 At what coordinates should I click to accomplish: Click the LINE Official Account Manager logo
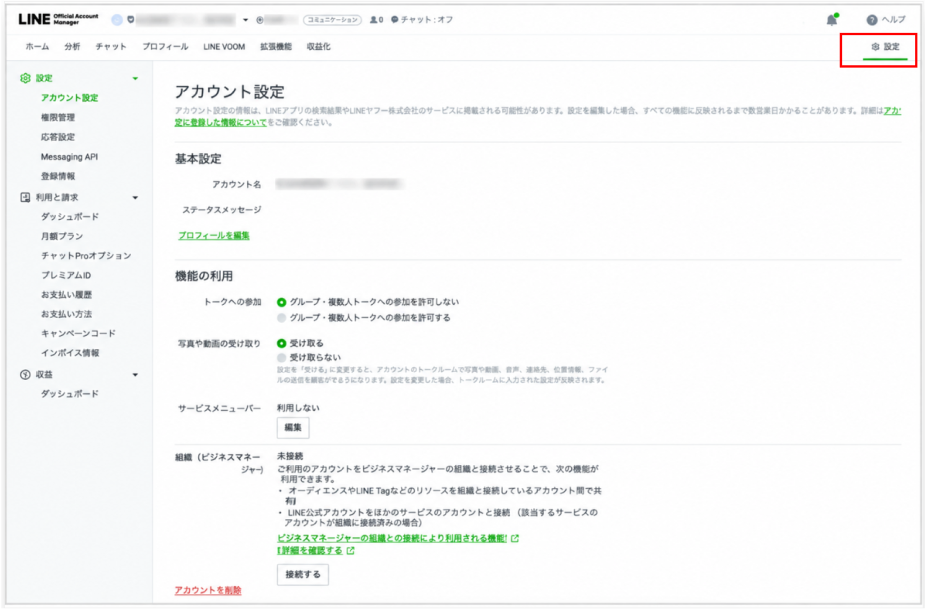[x=58, y=20]
